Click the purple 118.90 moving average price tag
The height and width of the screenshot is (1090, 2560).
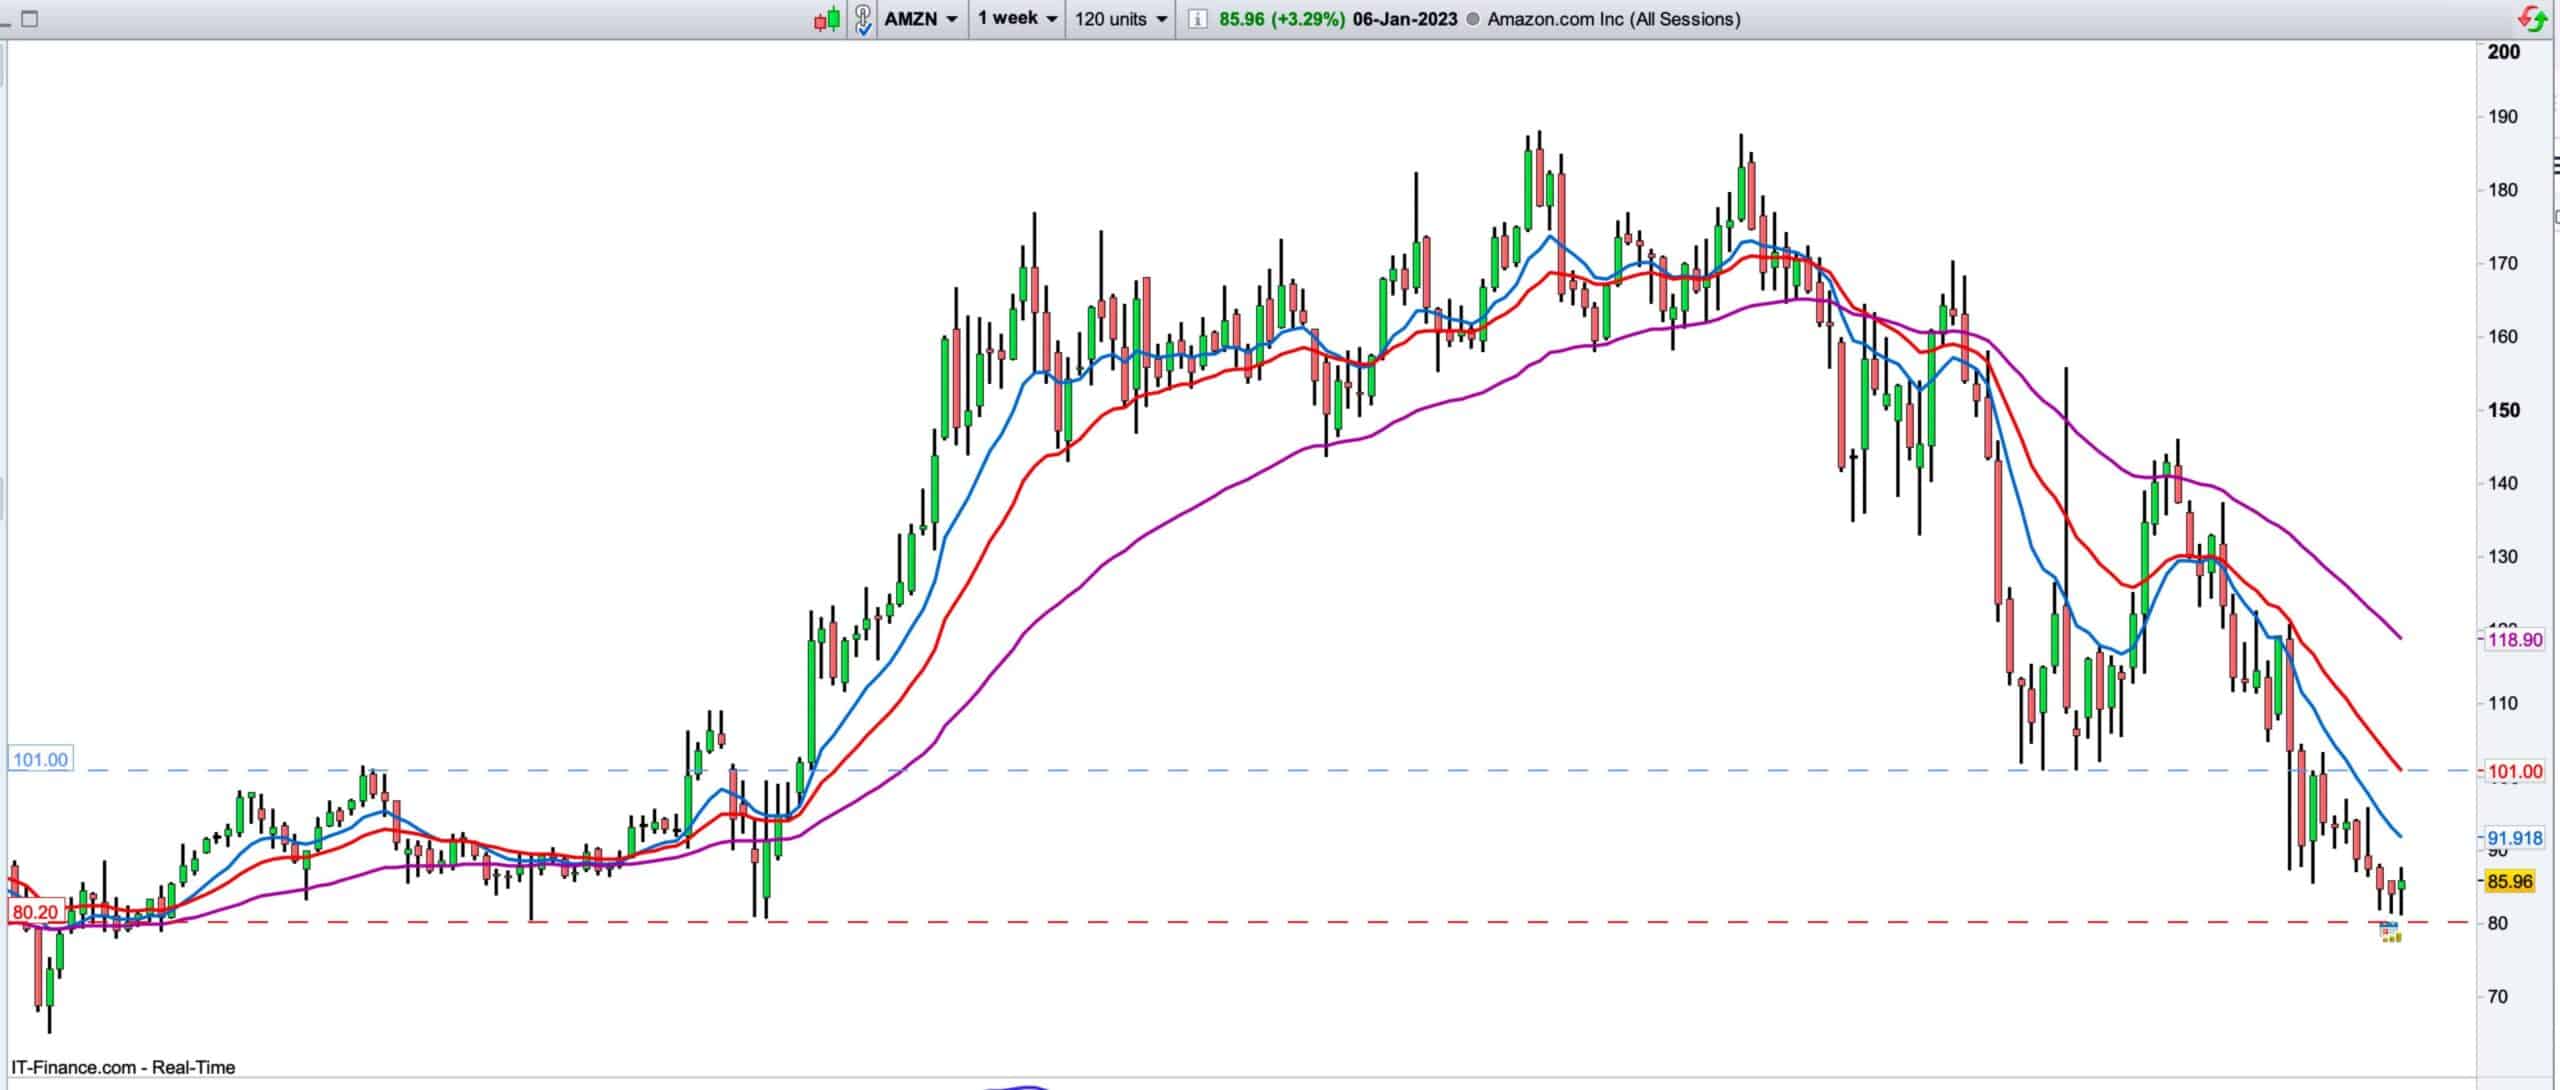[x=2514, y=640]
